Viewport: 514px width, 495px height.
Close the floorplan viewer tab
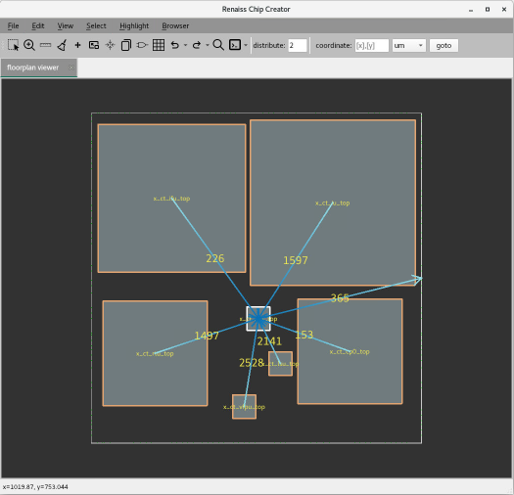pyautogui.click(x=71, y=68)
